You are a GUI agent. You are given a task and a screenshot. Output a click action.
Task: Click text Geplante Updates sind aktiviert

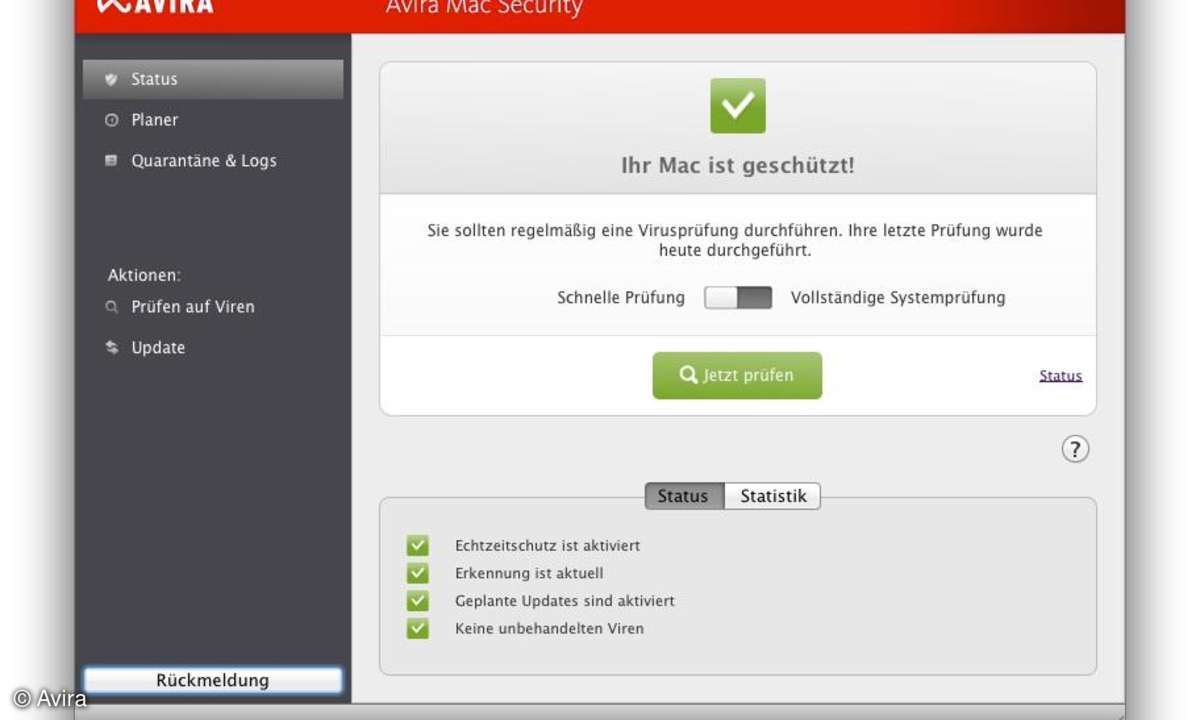565,601
